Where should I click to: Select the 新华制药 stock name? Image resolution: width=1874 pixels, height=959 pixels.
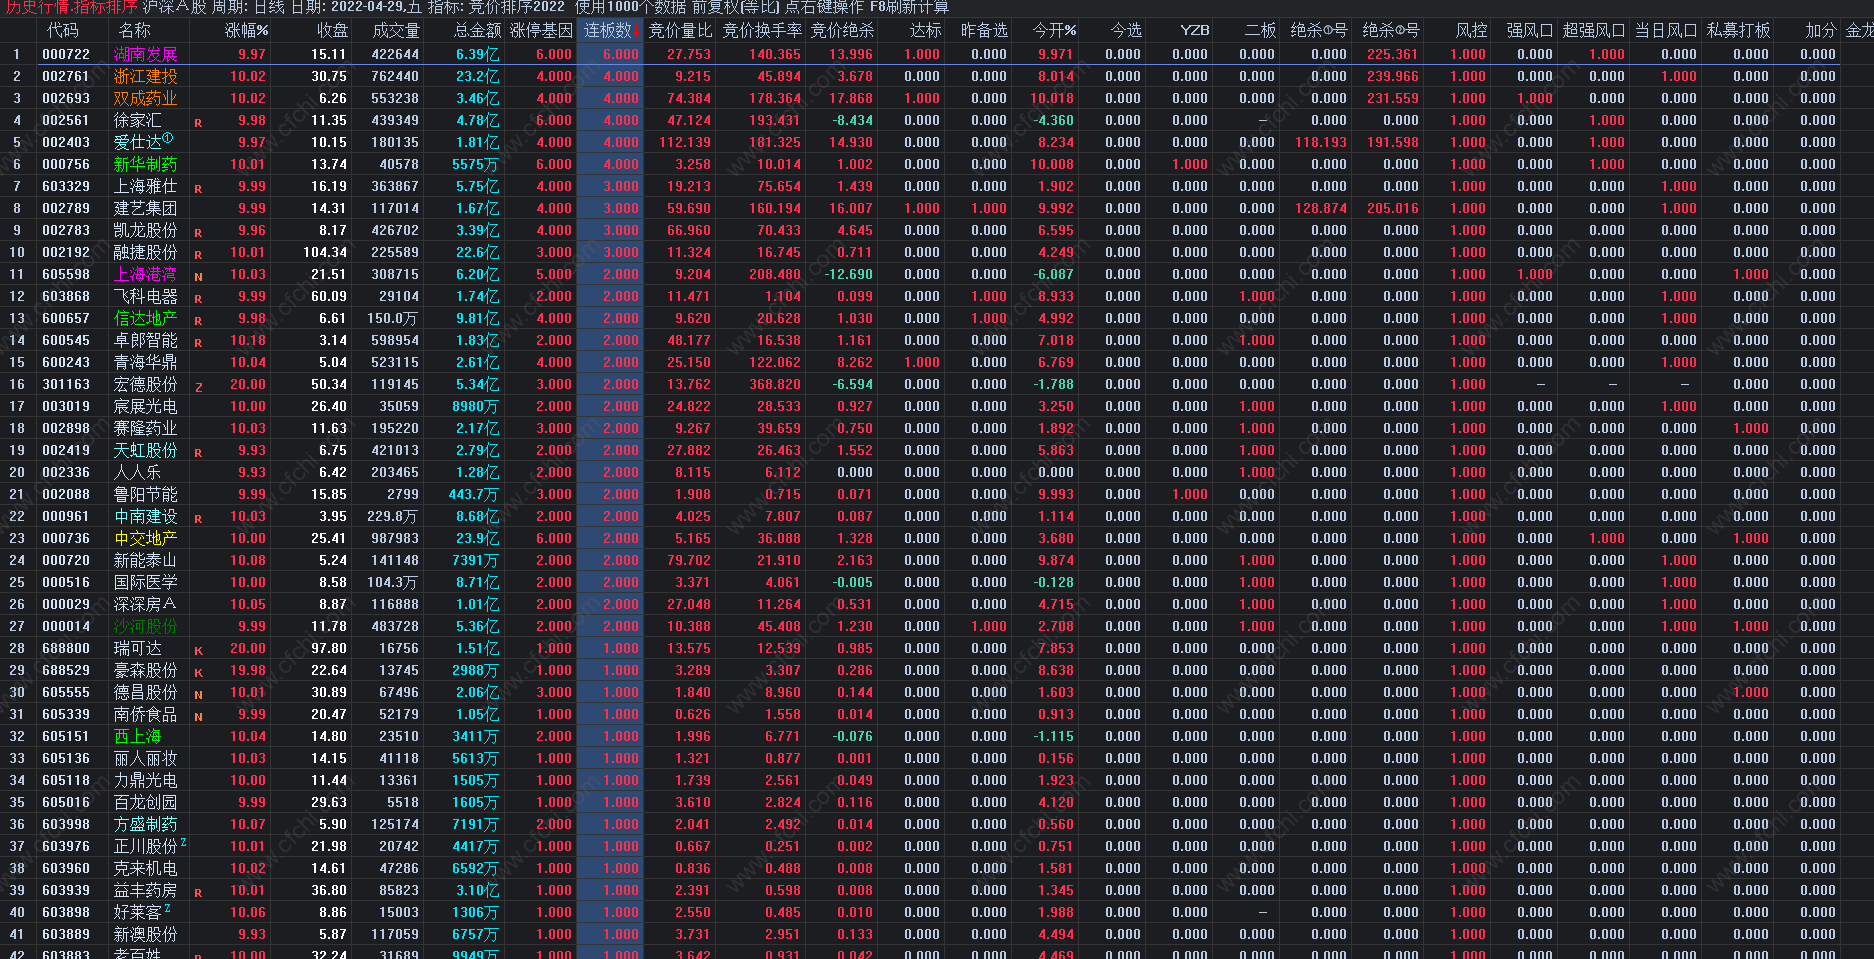[145, 164]
